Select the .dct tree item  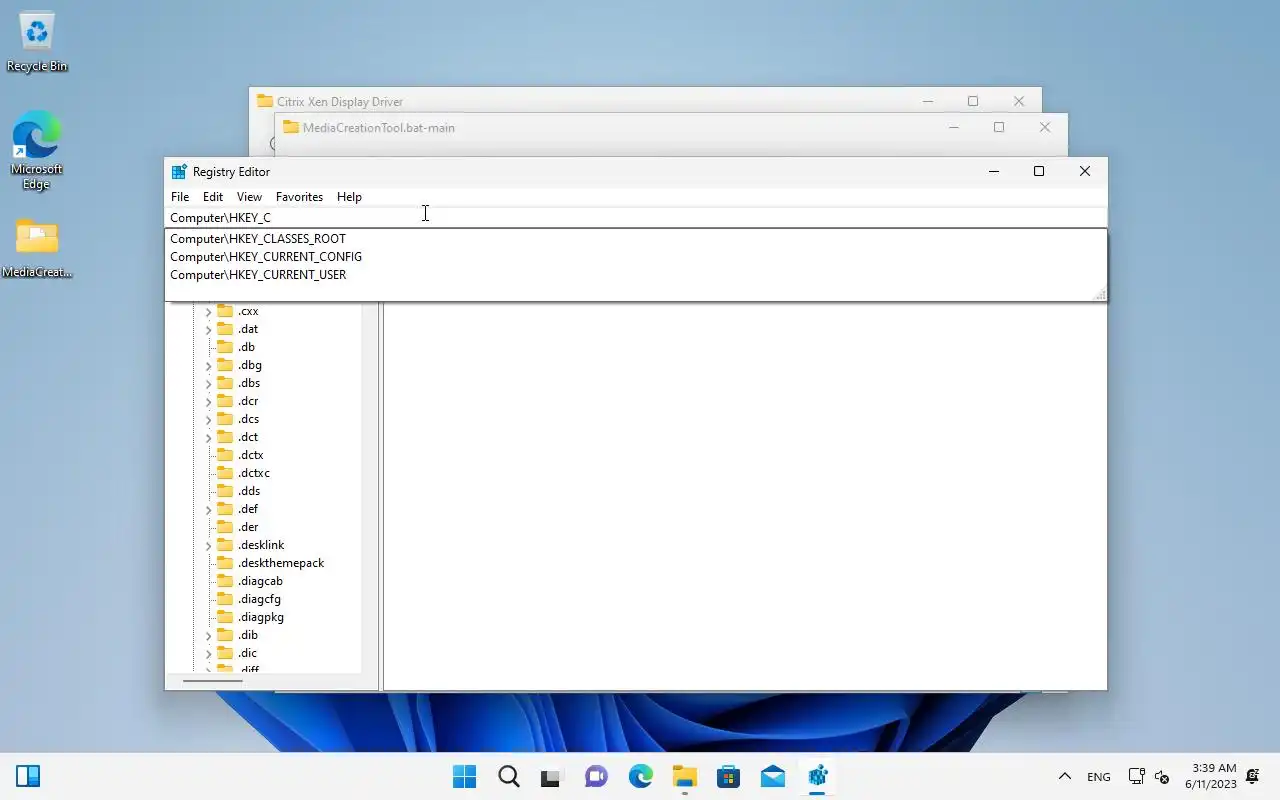point(248,437)
